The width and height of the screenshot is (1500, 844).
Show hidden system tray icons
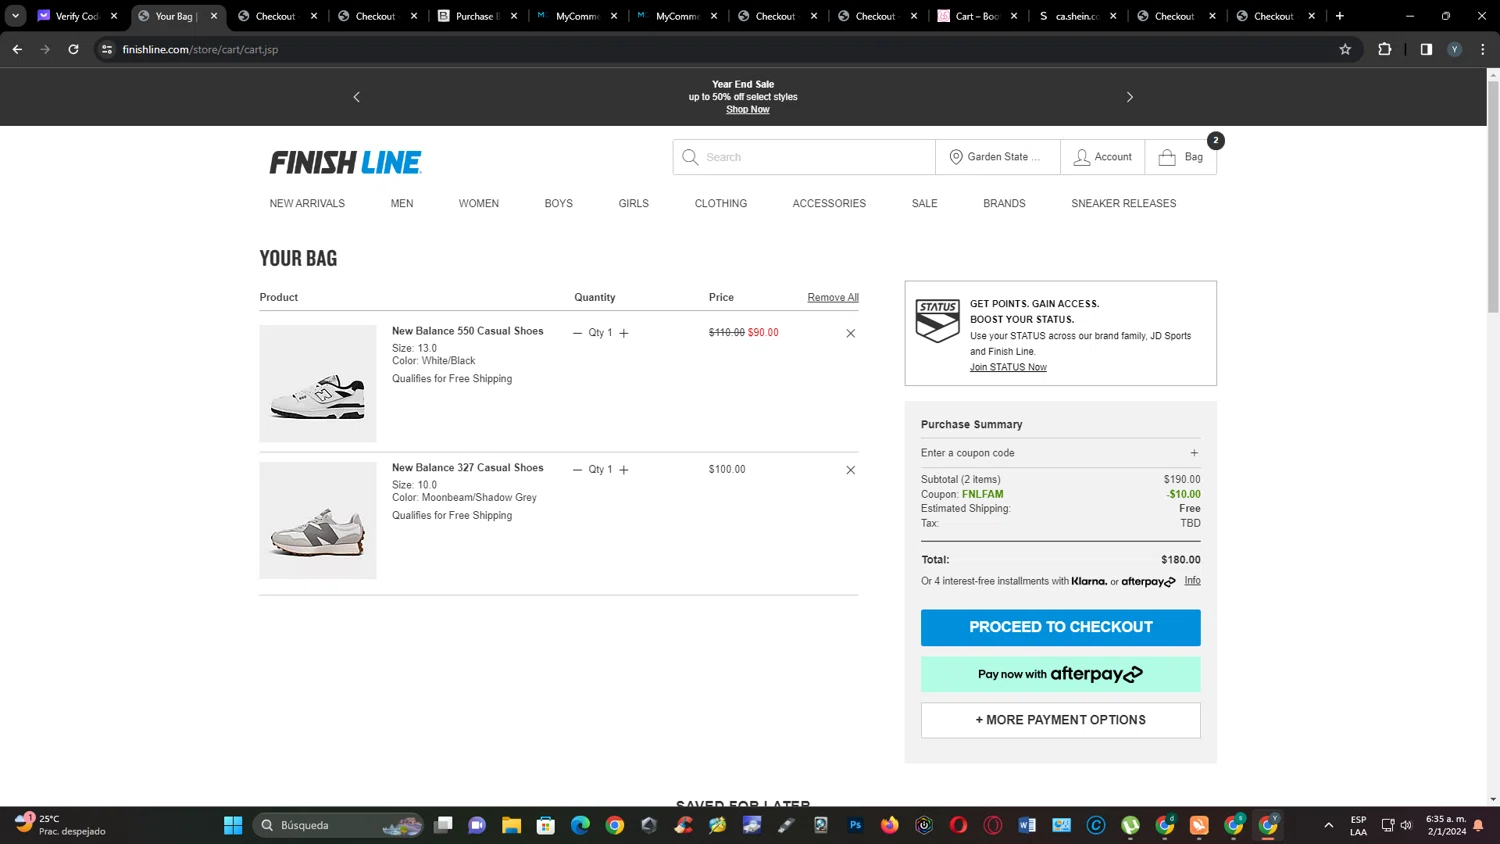pos(1329,825)
